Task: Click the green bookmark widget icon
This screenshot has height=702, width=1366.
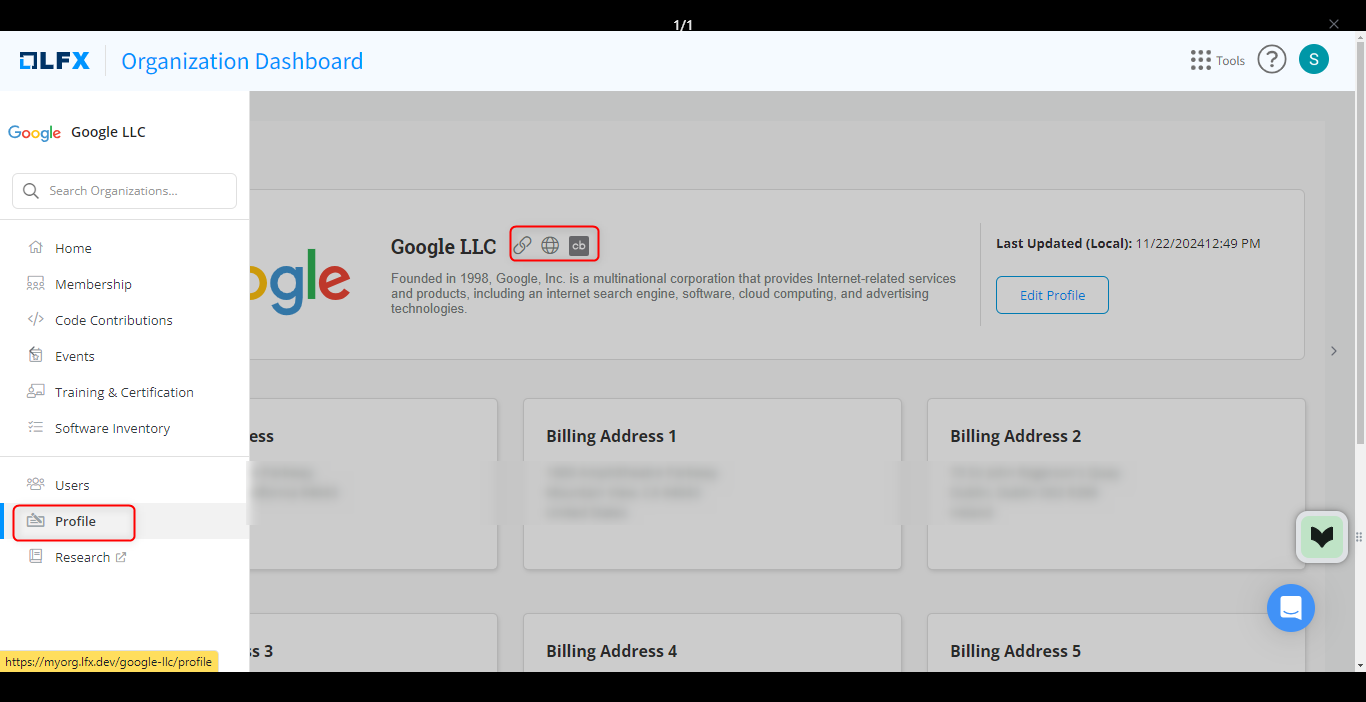Action: tap(1321, 537)
